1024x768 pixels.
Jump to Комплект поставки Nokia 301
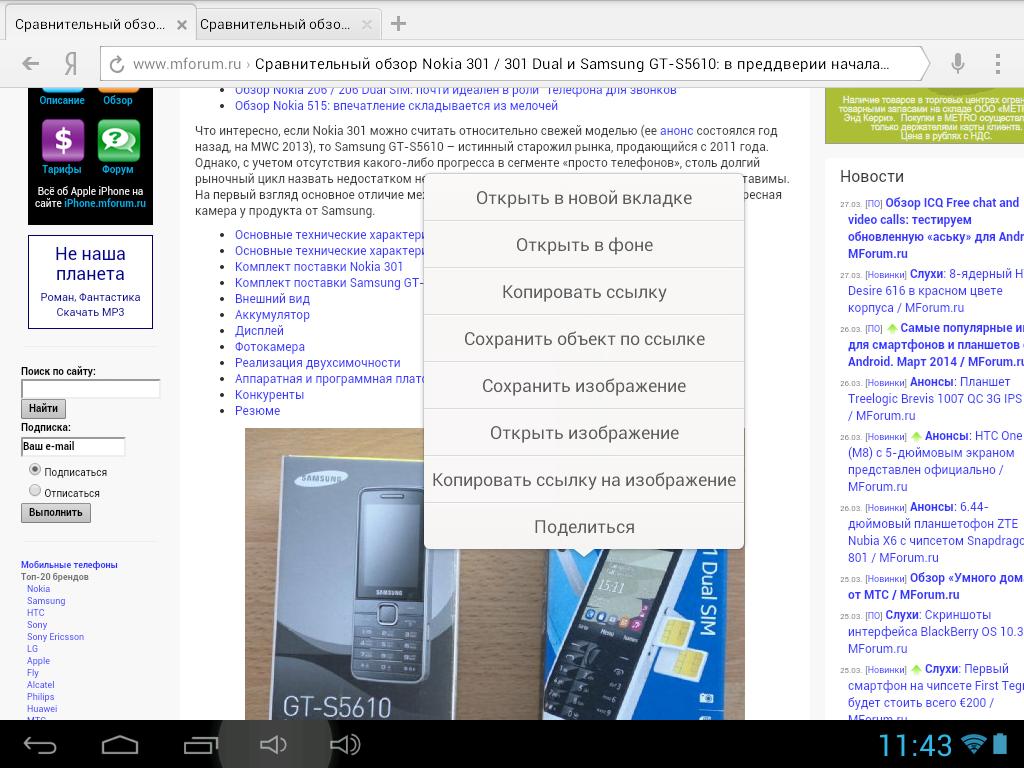(319, 266)
